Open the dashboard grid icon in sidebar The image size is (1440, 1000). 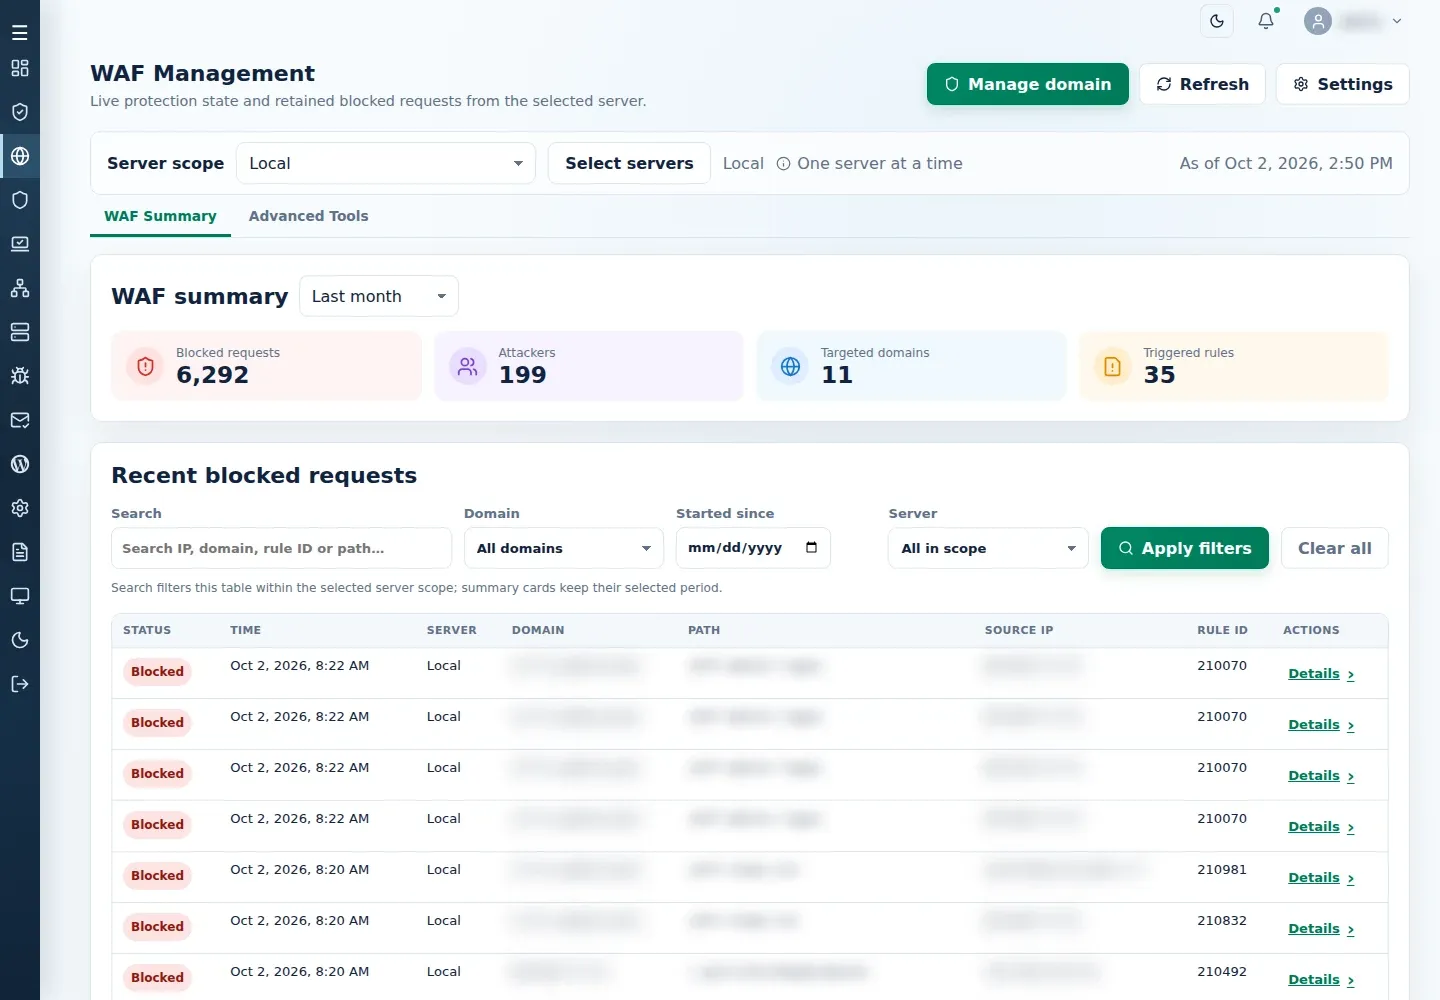pos(20,68)
